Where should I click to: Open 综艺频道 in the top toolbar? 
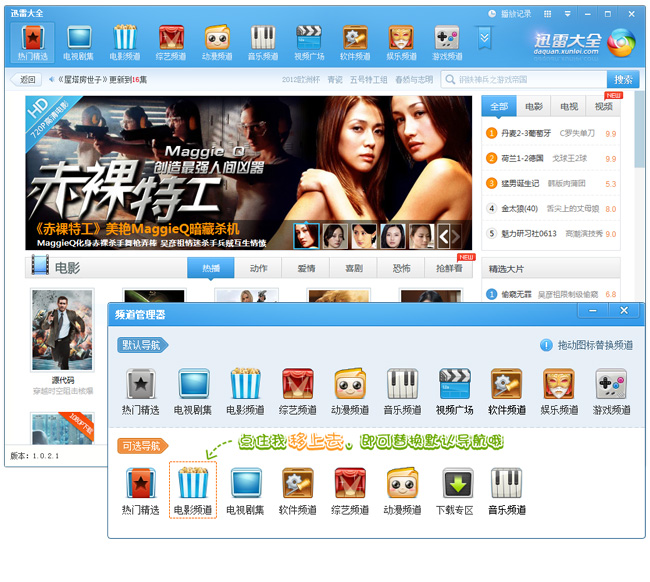coord(171,43)
